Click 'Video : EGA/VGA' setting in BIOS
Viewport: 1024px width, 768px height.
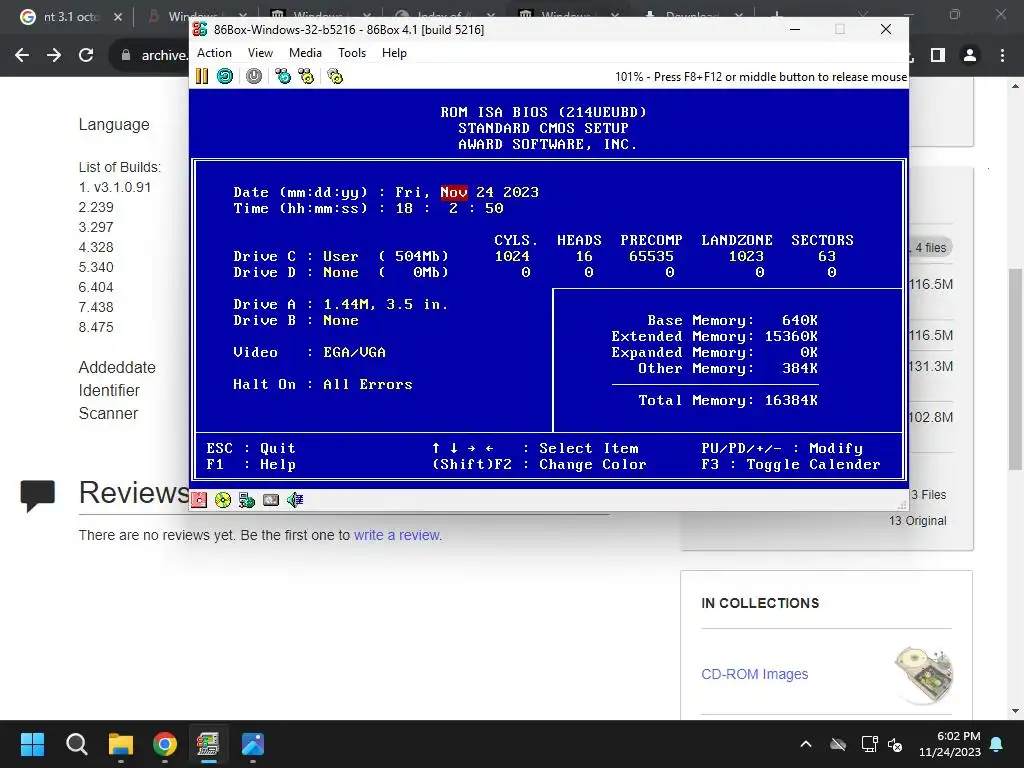click(x=310, y=353)
